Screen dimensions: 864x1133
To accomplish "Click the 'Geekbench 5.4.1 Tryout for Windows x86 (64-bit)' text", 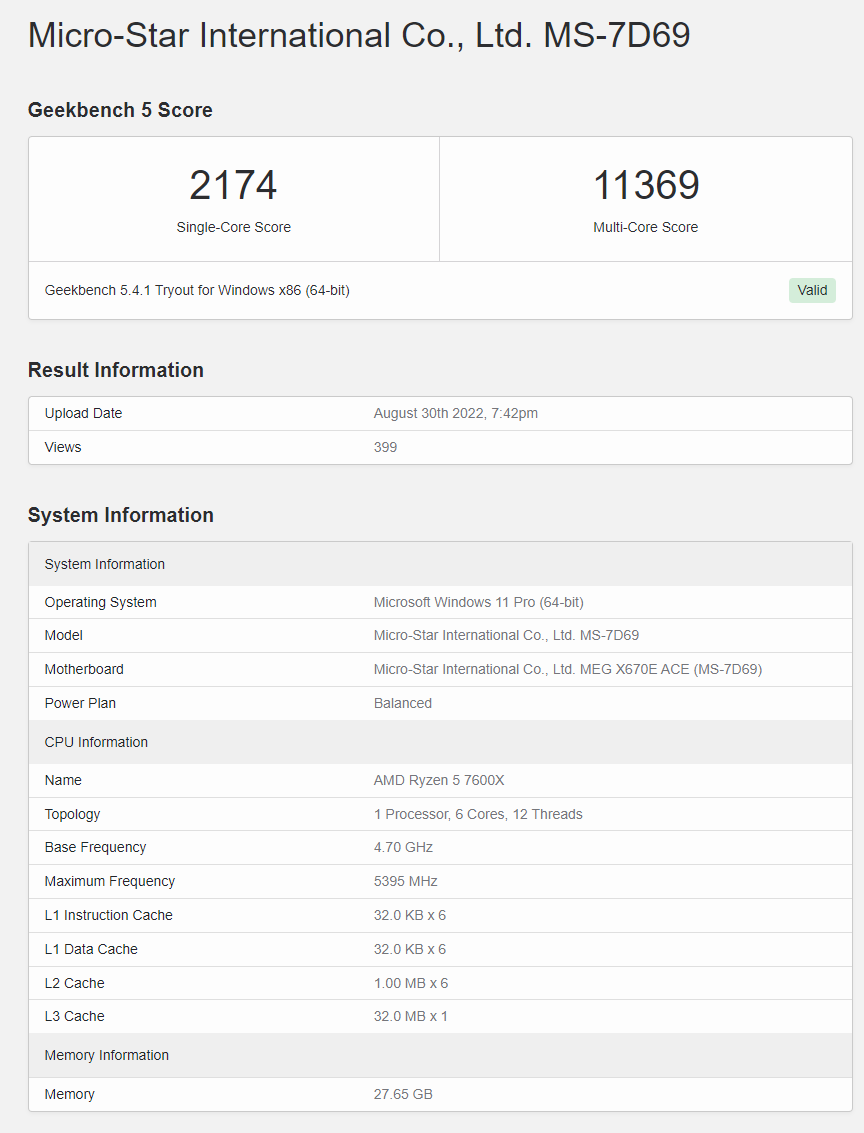I will pyautogui.click(x=197, y=290).
